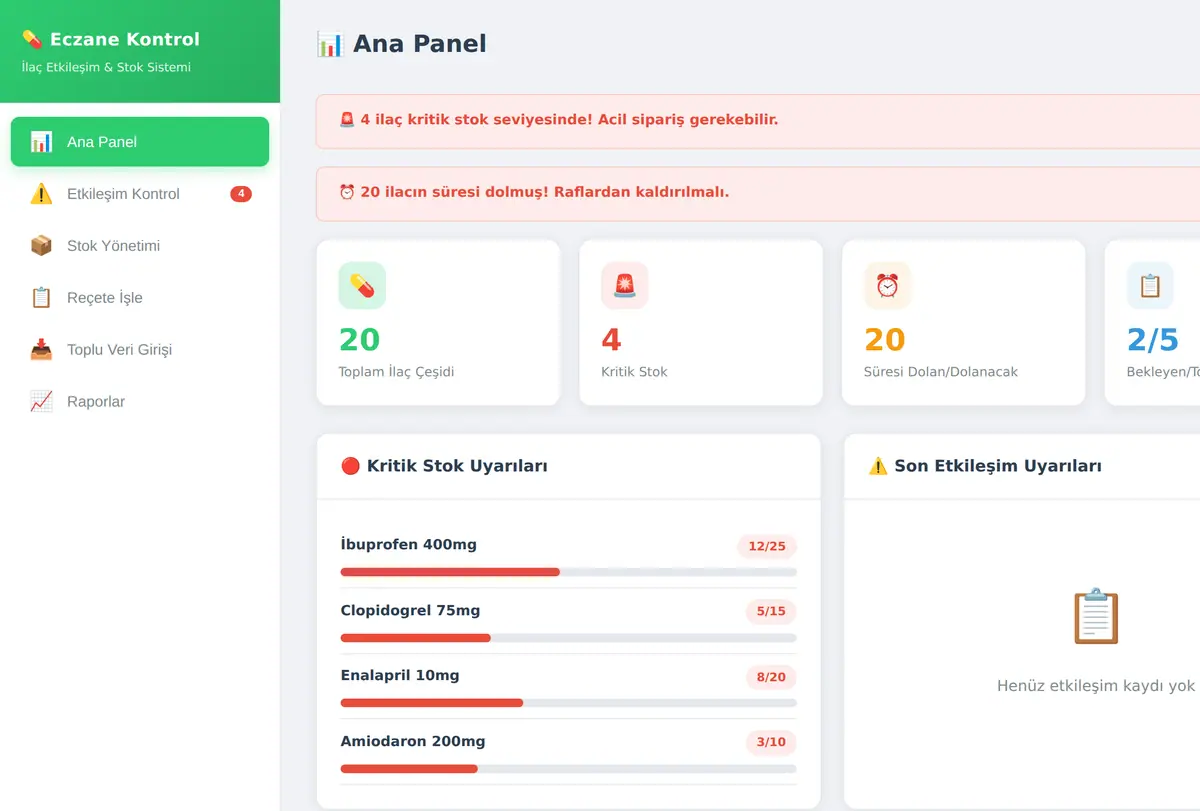This screenshot has width=1200, height=811.
Task: Click the chart icon beside Raporlar
Action: coord(41,402)
